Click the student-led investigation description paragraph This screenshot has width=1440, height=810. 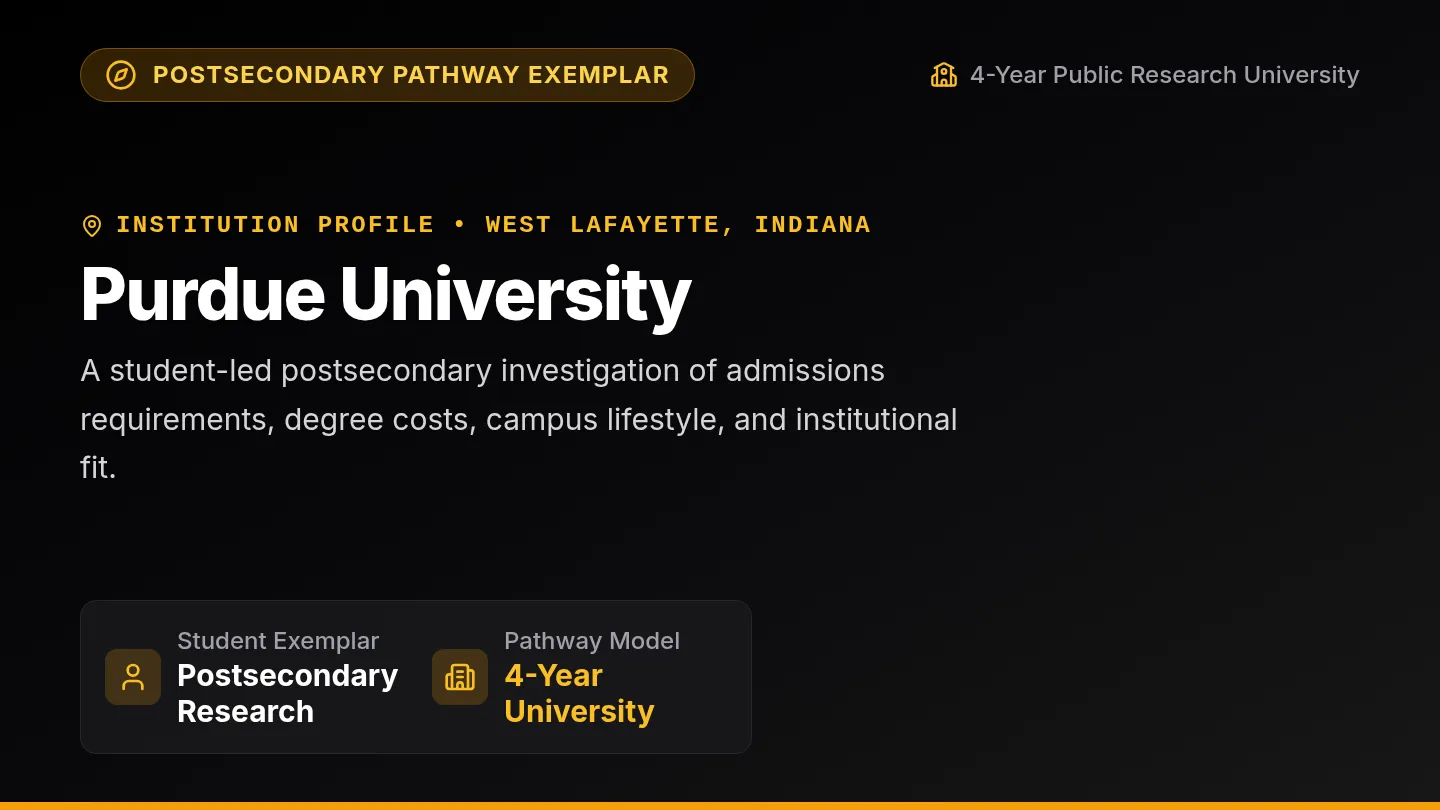(x=519, y=419)
